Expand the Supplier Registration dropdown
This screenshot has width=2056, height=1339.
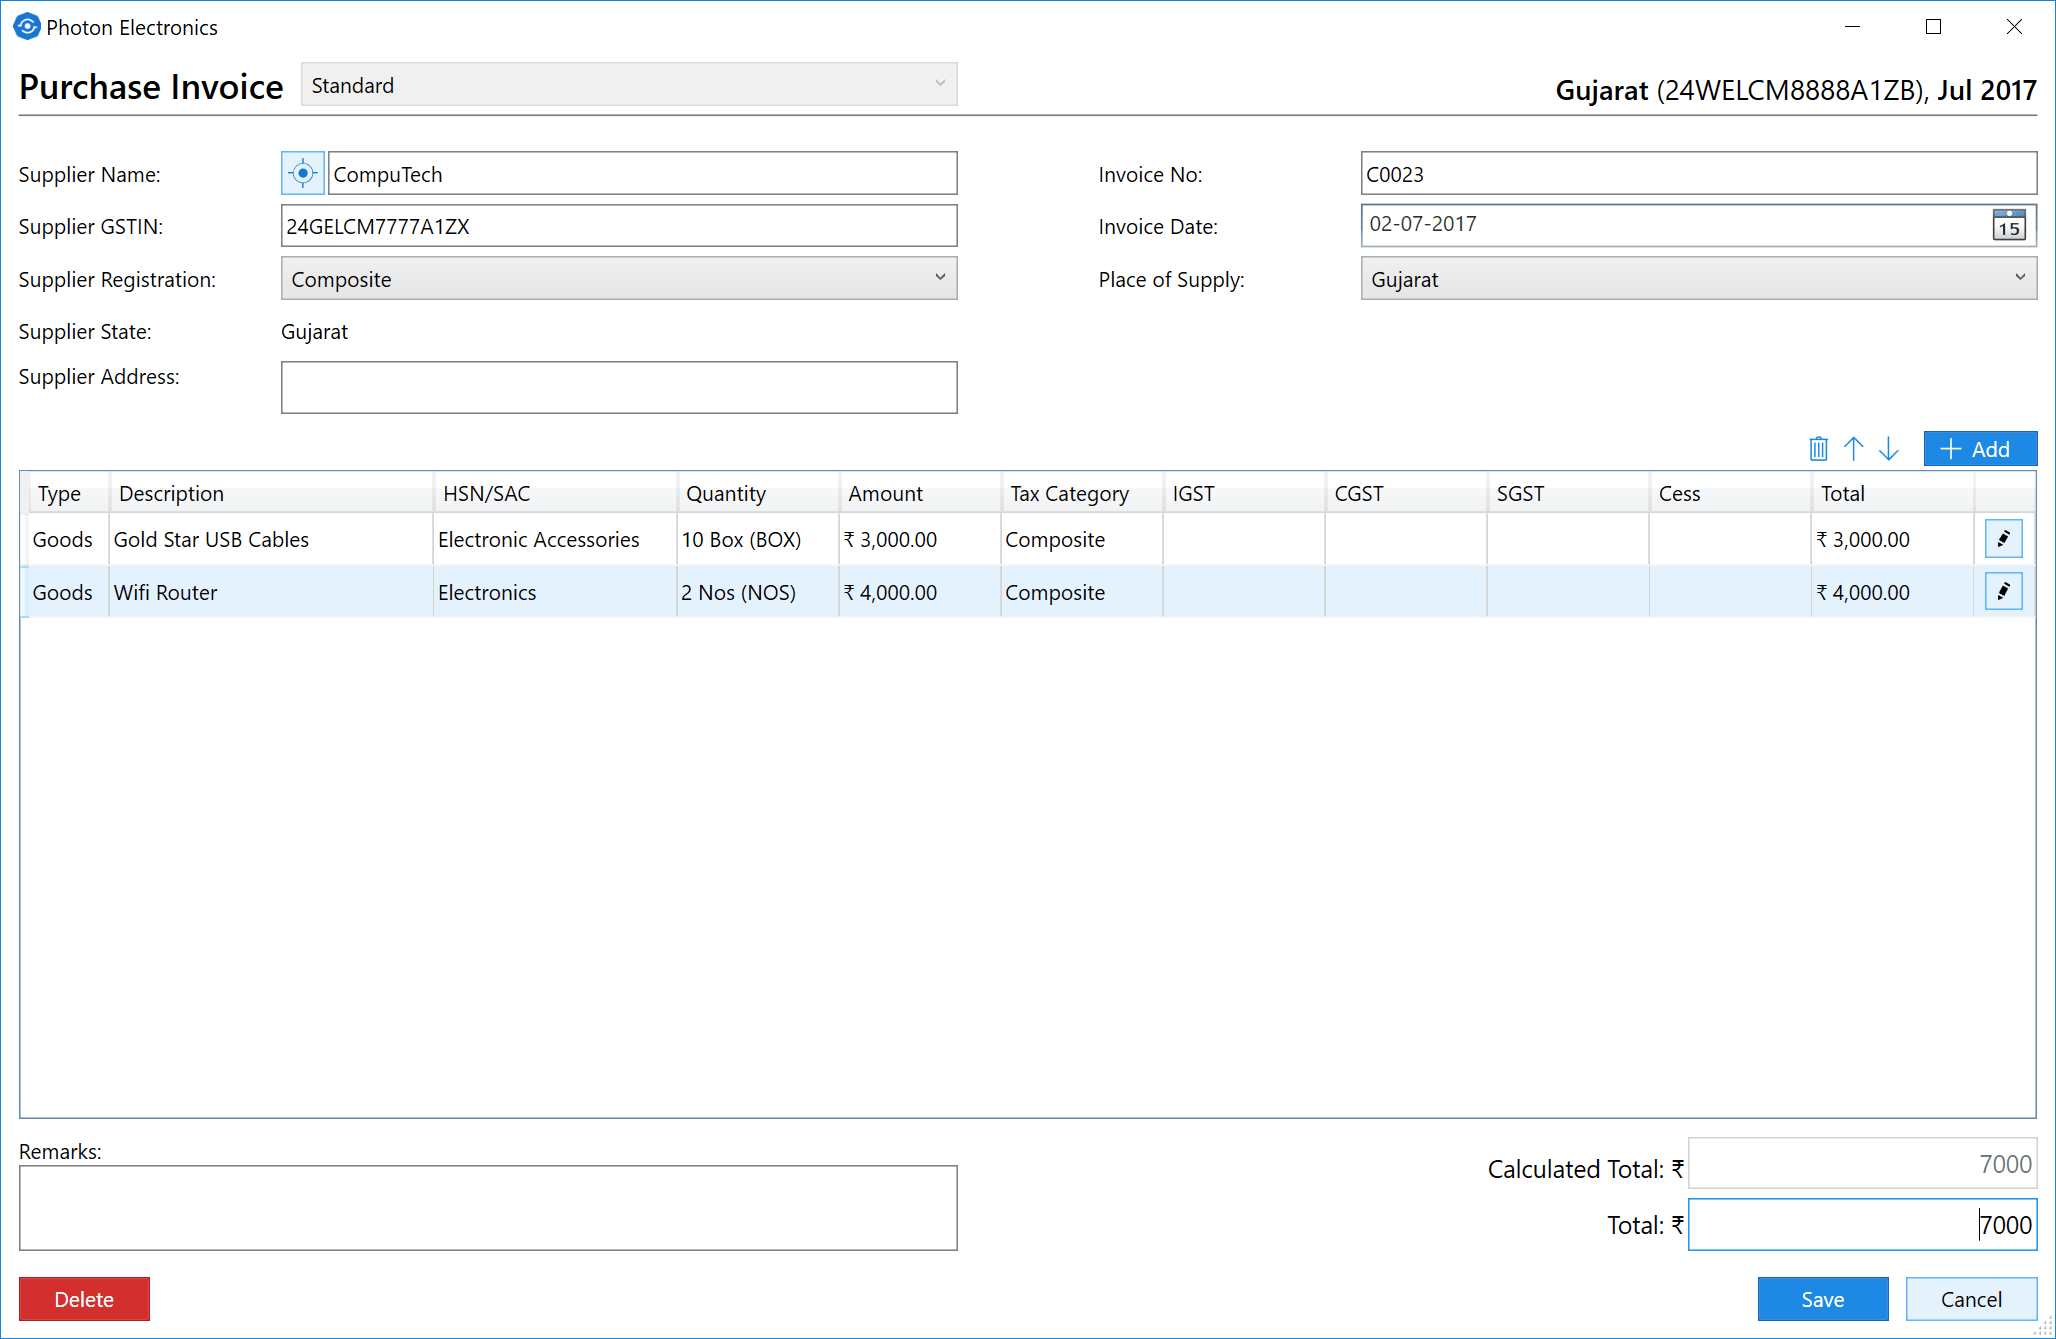(939, 278)
